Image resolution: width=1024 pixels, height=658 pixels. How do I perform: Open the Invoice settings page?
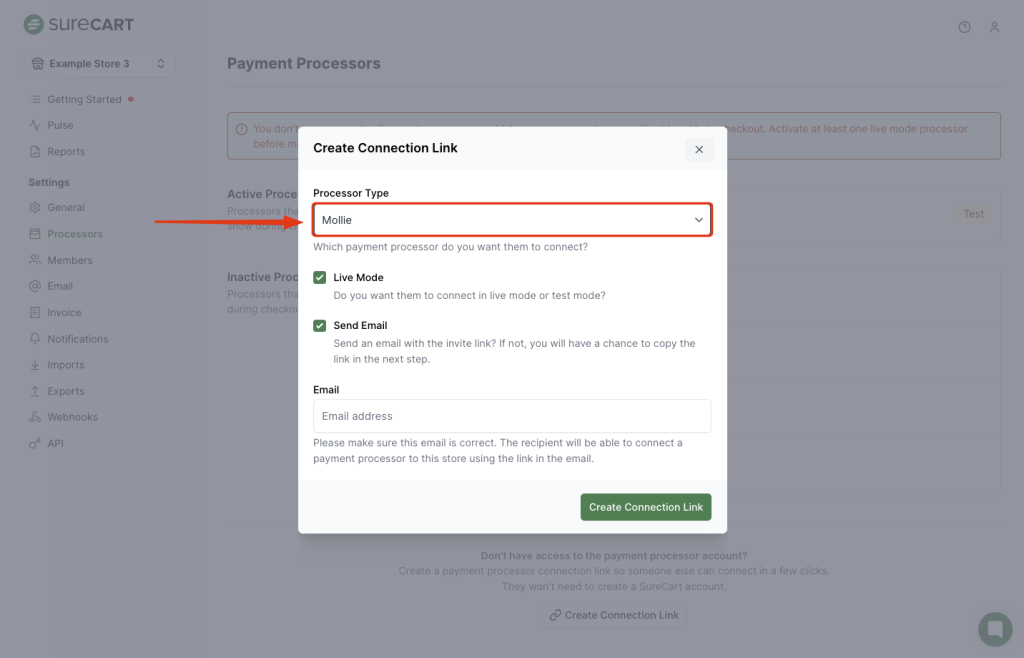[64, 312]
